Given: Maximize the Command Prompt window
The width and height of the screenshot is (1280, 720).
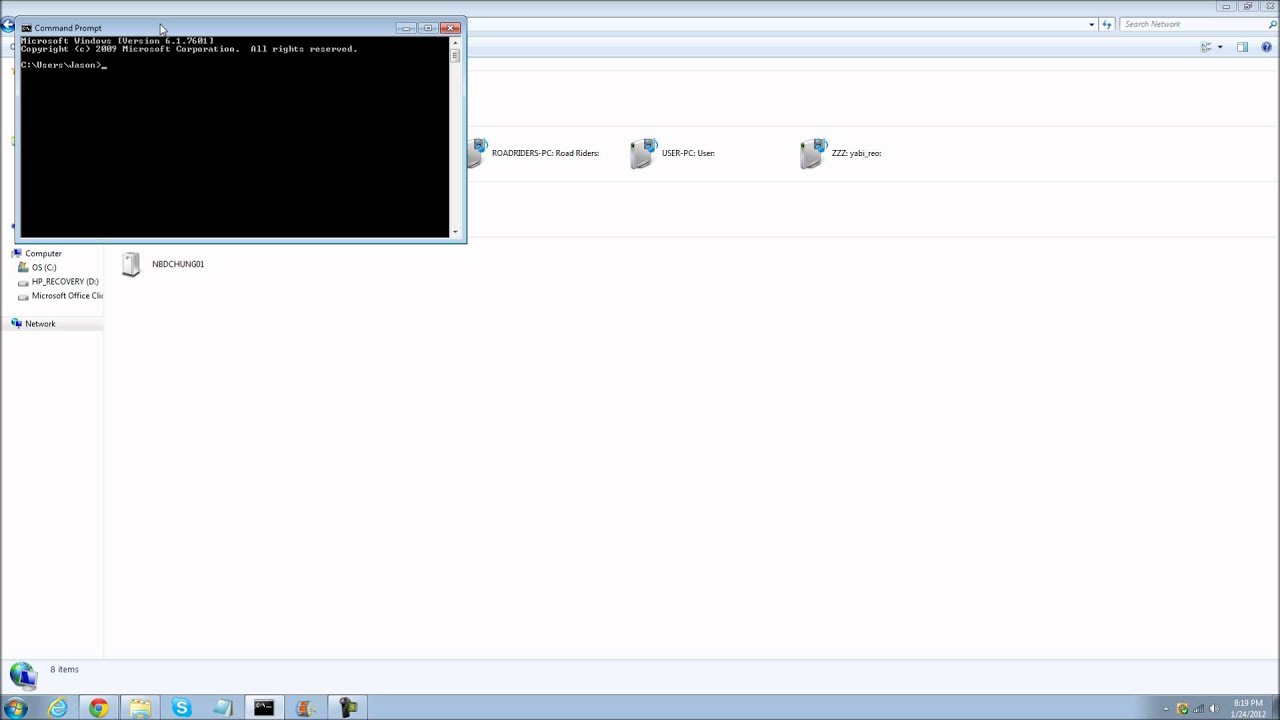Looking at the screenshot, I should tap(428, 28).
